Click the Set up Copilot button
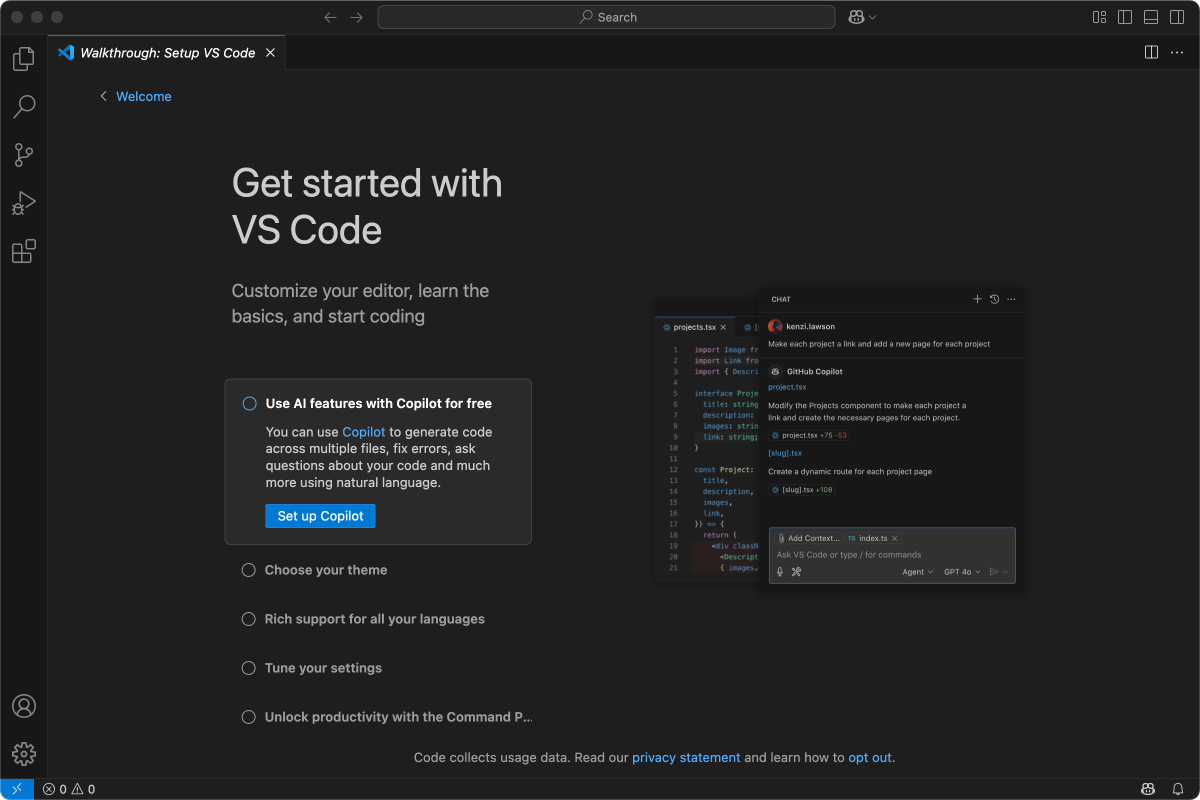This screenshot has width=1200, height=800. click(320, 516)
